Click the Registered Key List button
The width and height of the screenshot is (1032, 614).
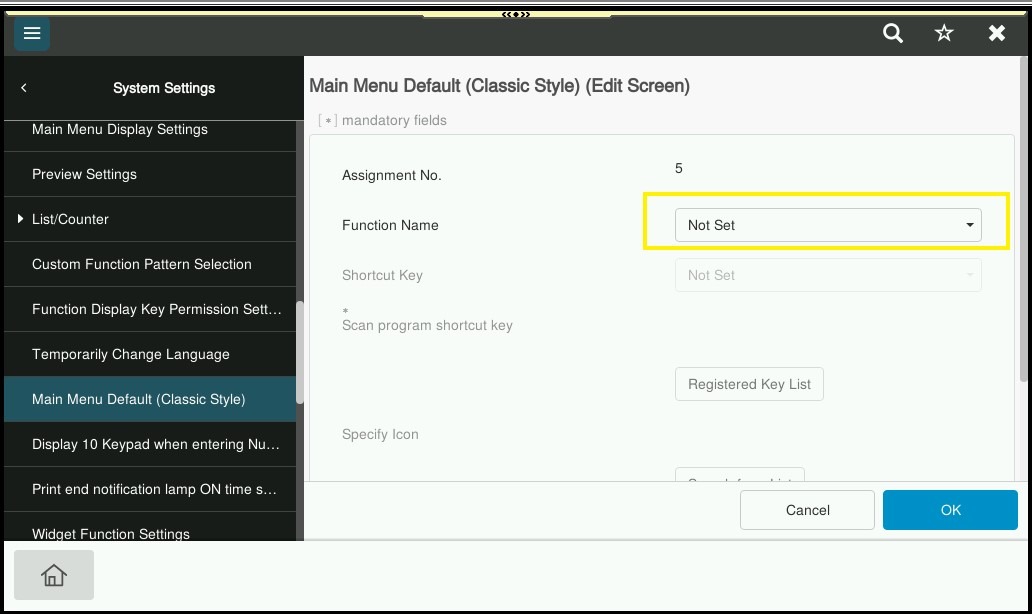pos(749,384)
